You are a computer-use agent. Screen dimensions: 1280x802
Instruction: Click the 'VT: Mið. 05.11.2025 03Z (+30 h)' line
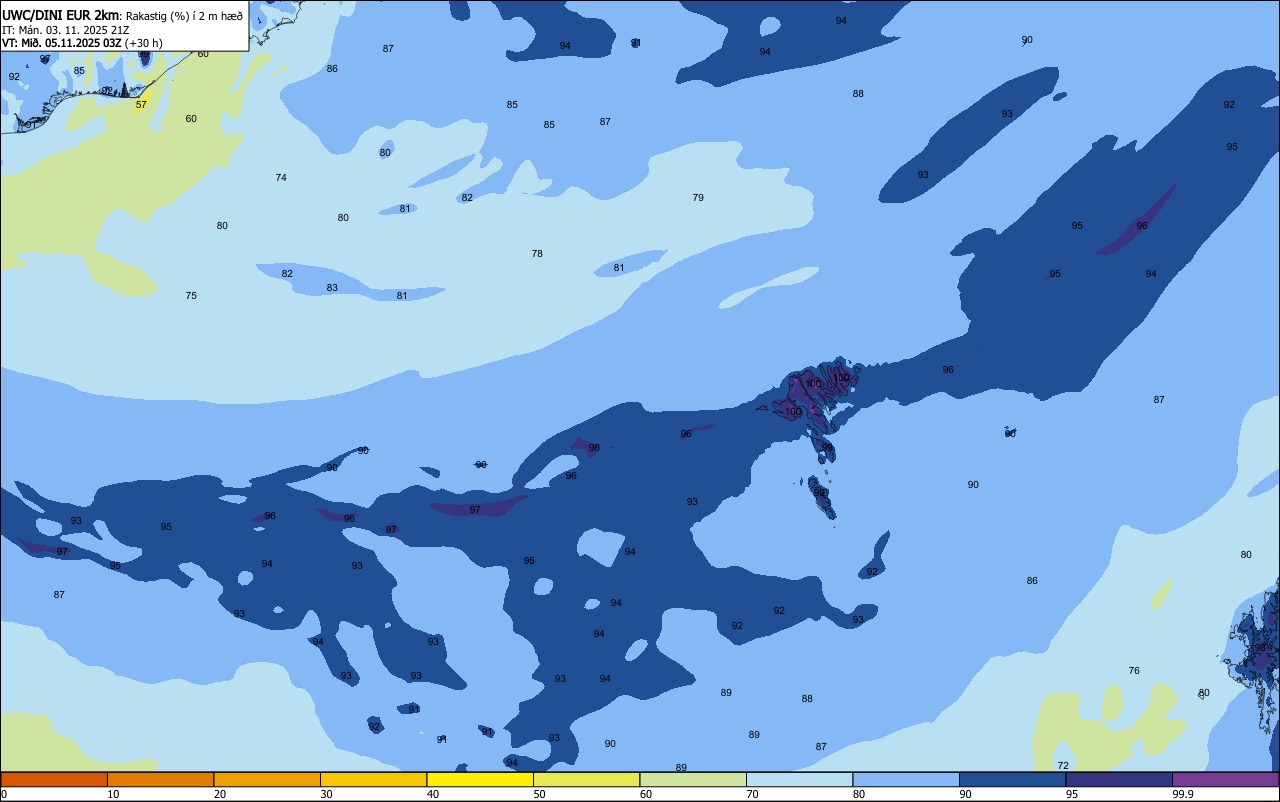(x=82, y=43)
